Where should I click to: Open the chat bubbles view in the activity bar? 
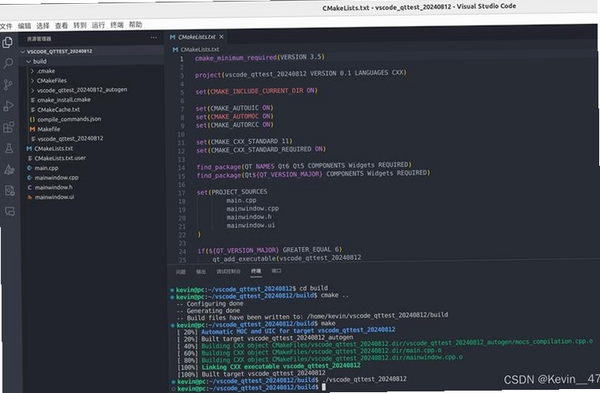(x=10, y=211)
